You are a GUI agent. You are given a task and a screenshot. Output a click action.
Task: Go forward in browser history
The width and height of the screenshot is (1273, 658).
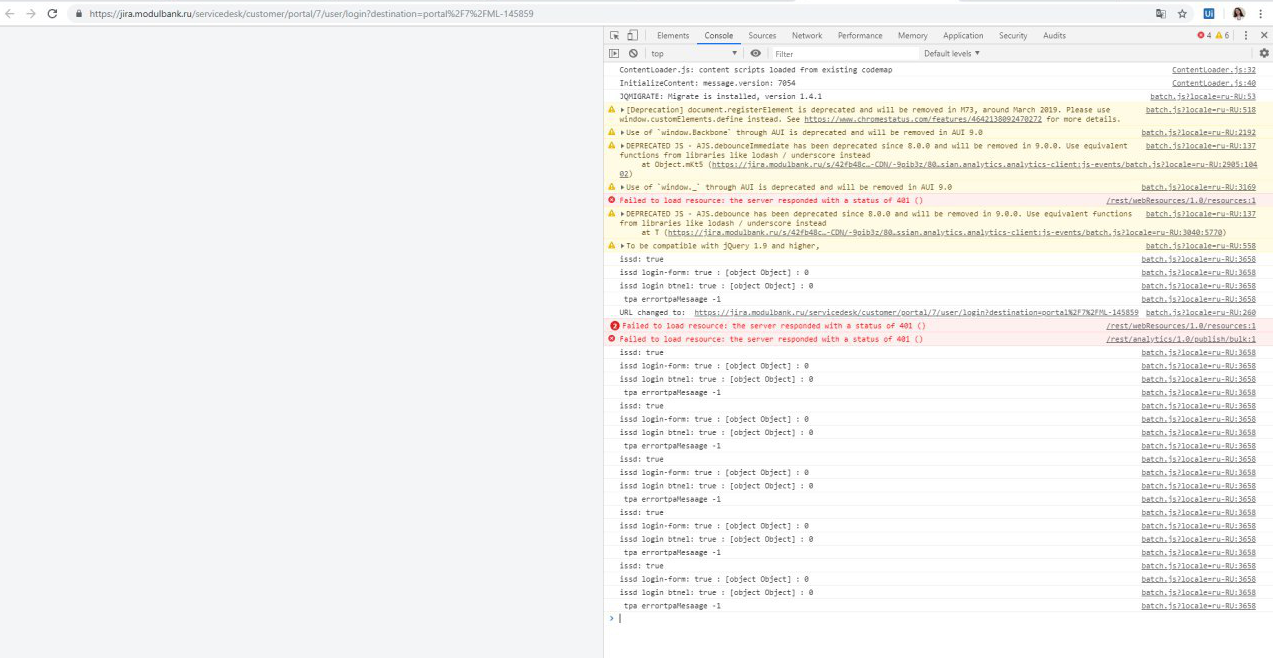pyautogui.click(x=30, y=14)
